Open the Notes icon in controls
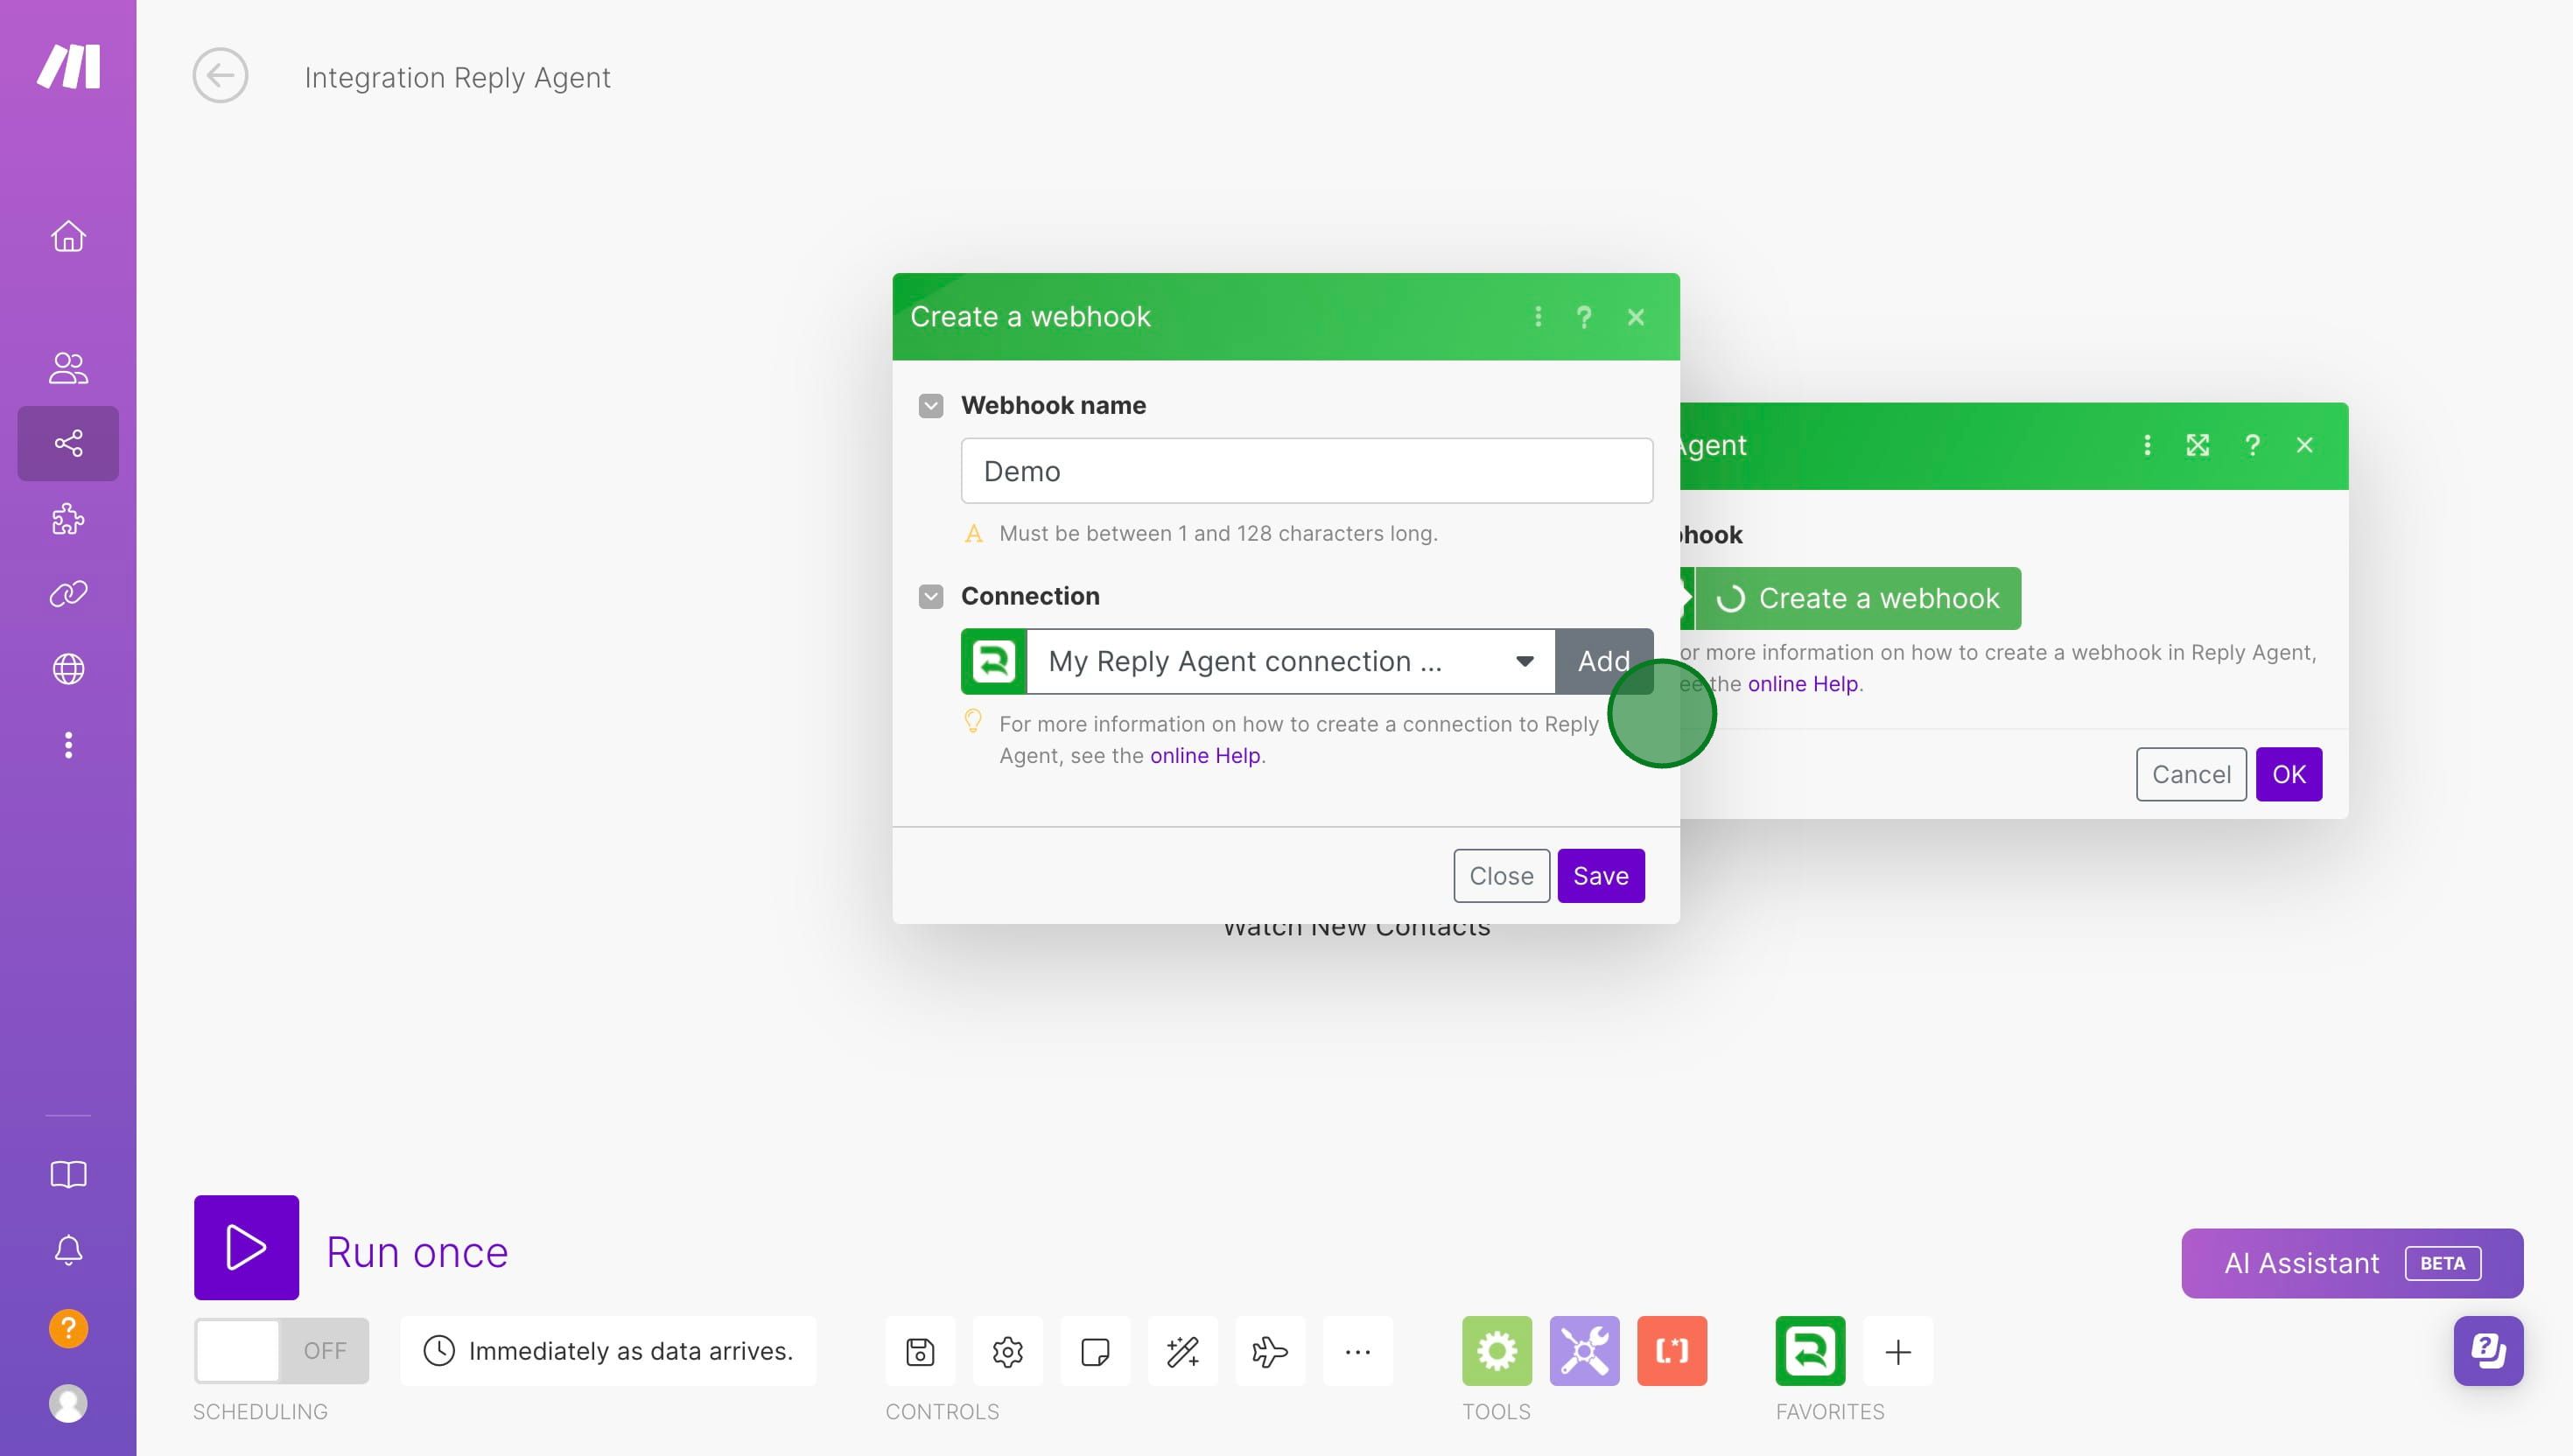The width and height of the screenshot is (2573, 1456). [x=1095, y=1351]
